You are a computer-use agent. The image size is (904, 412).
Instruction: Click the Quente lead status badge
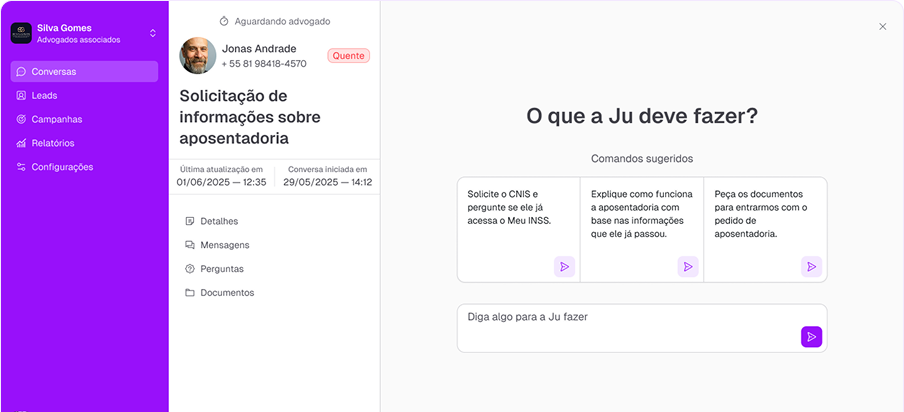tap(349, 56)
